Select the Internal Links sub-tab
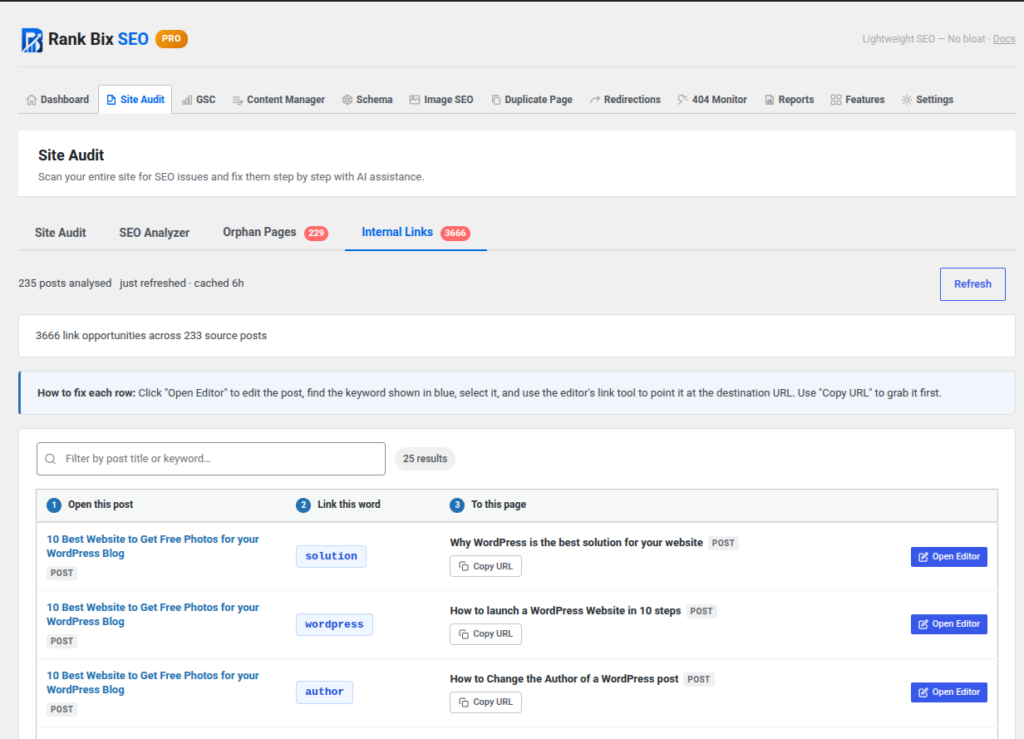The image size is (1024, 739). 415,233
